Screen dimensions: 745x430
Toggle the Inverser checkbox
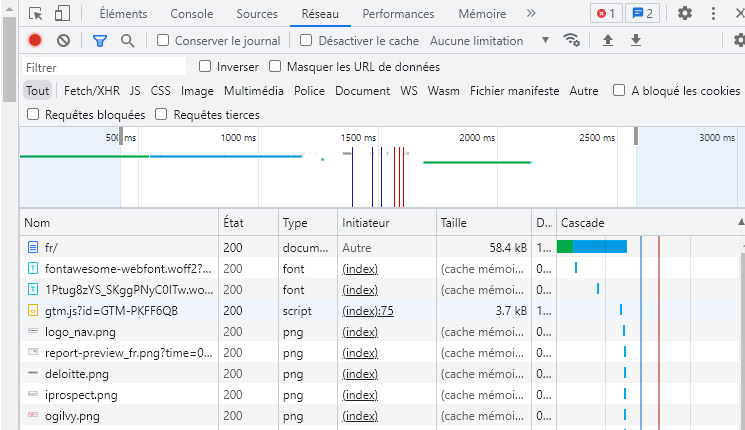tap(205, 67)
